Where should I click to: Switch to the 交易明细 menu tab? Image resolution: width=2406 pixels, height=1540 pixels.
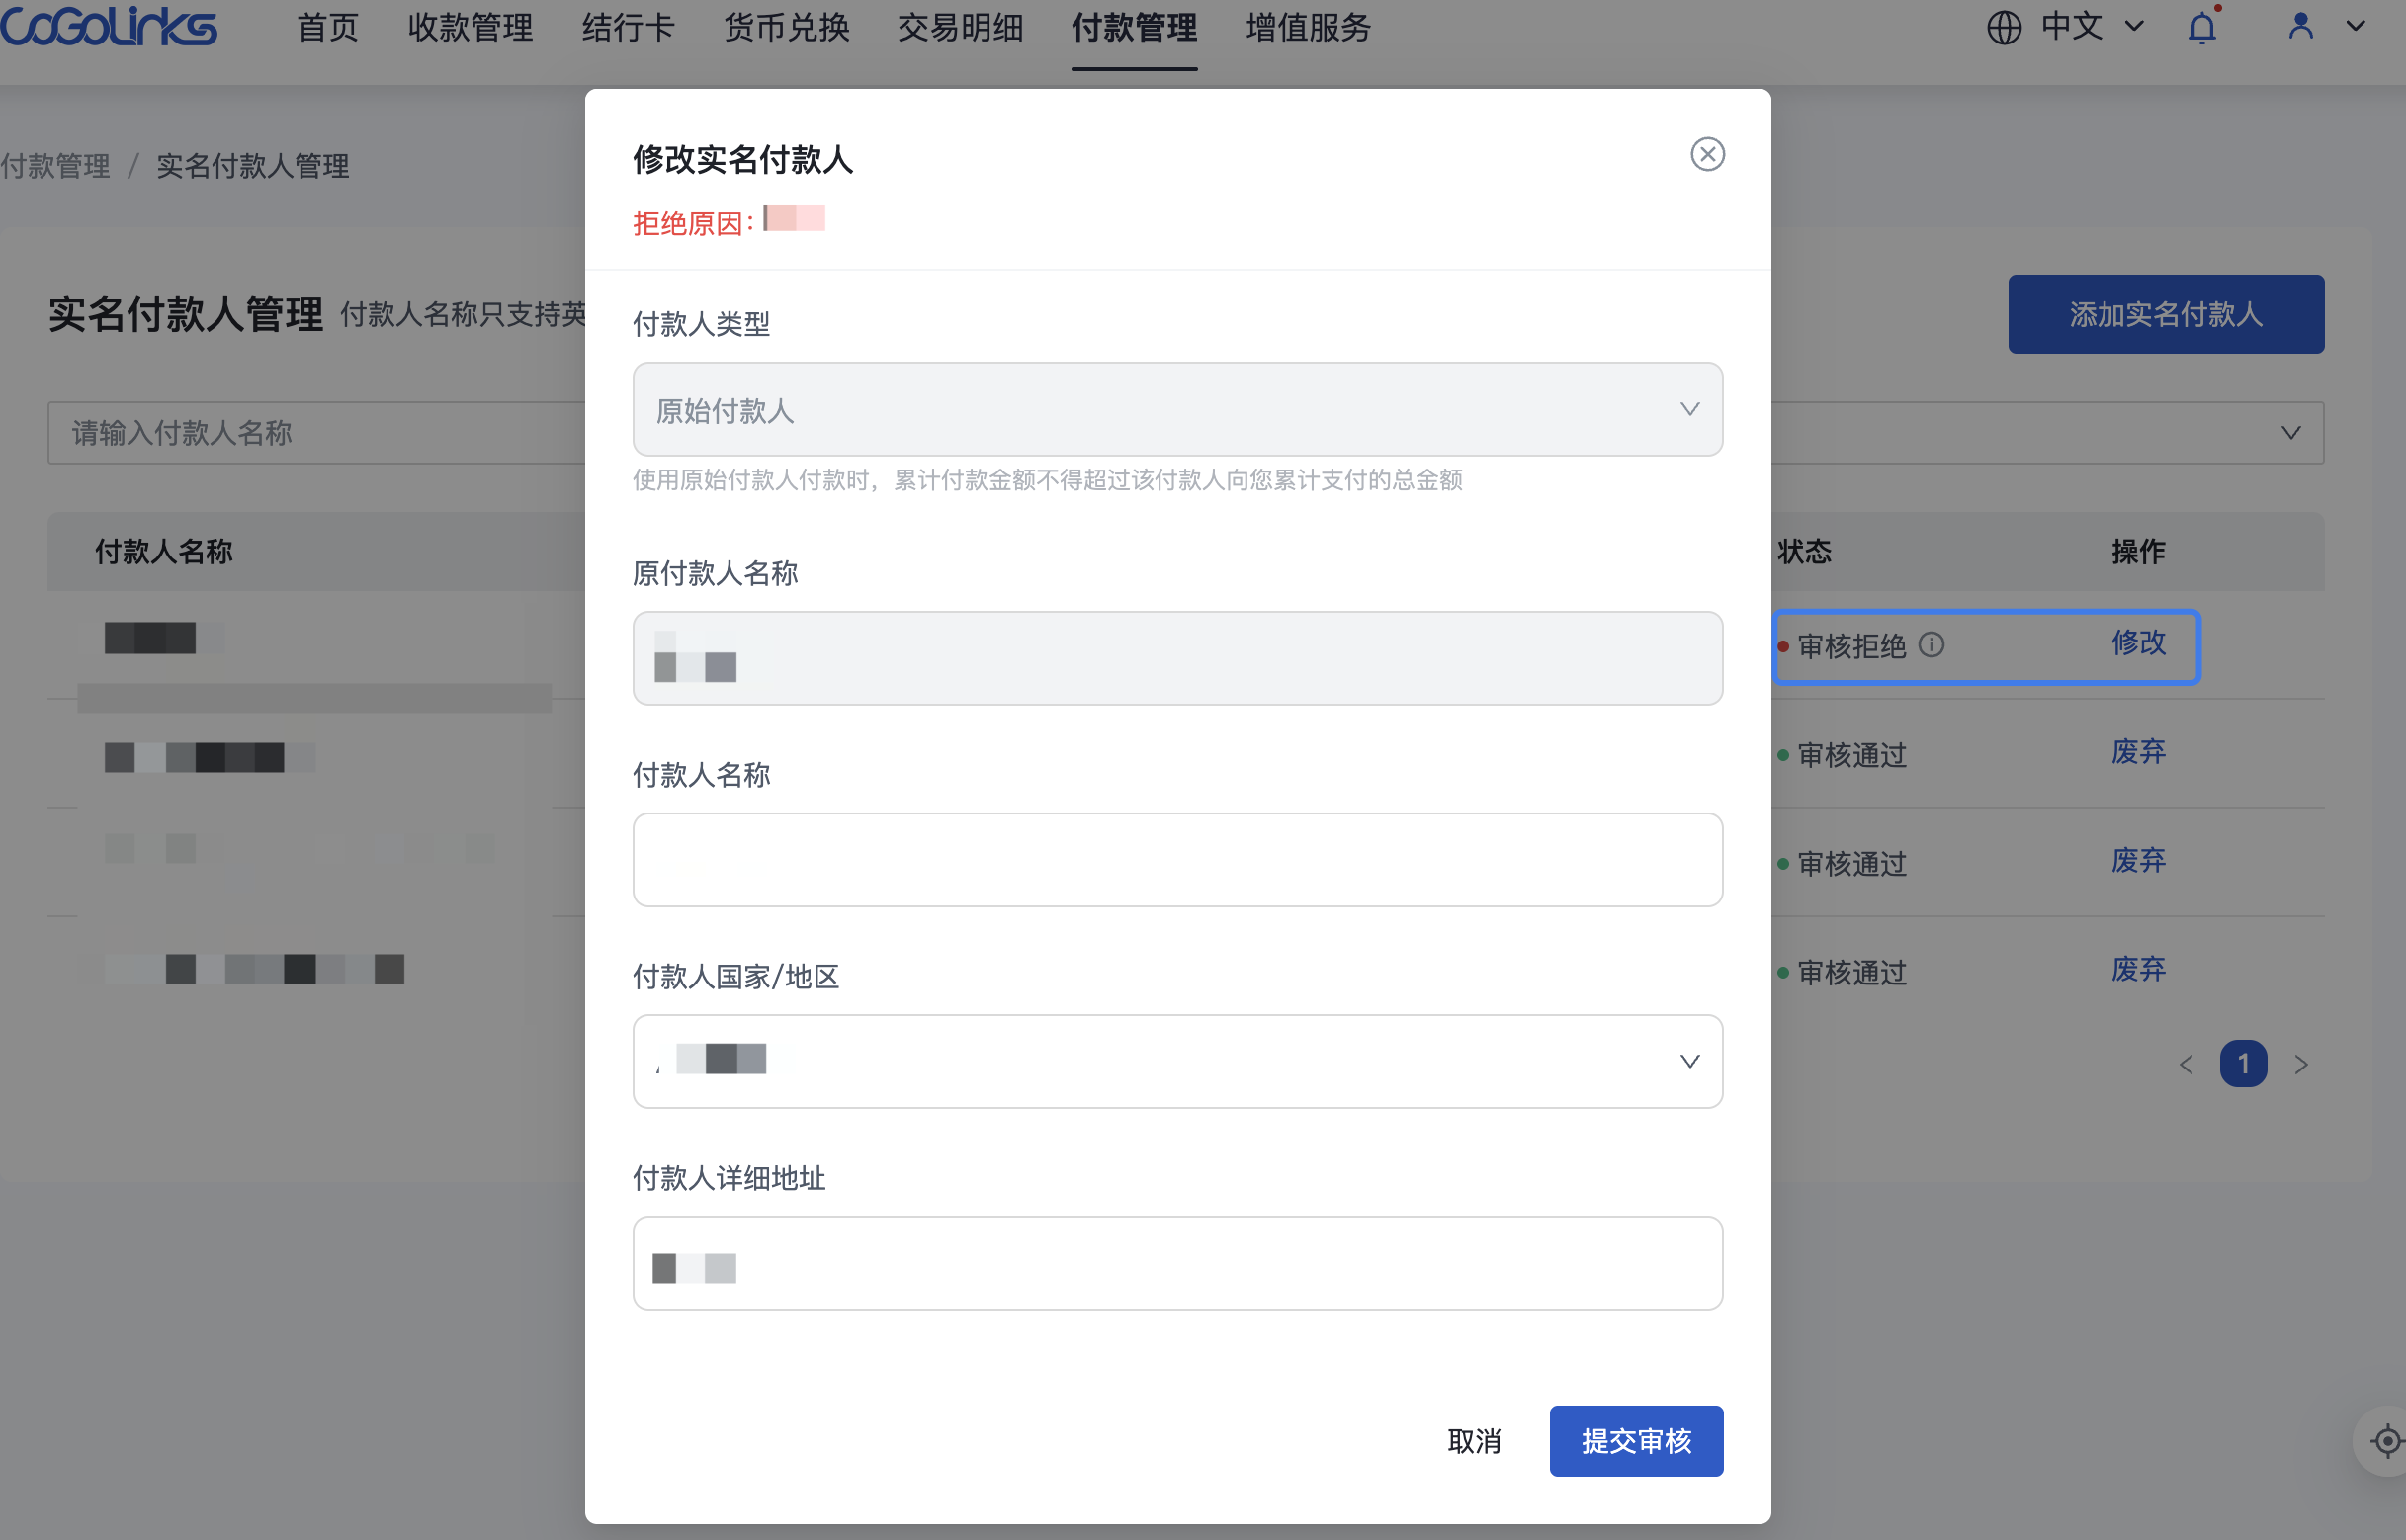(960, 28)
